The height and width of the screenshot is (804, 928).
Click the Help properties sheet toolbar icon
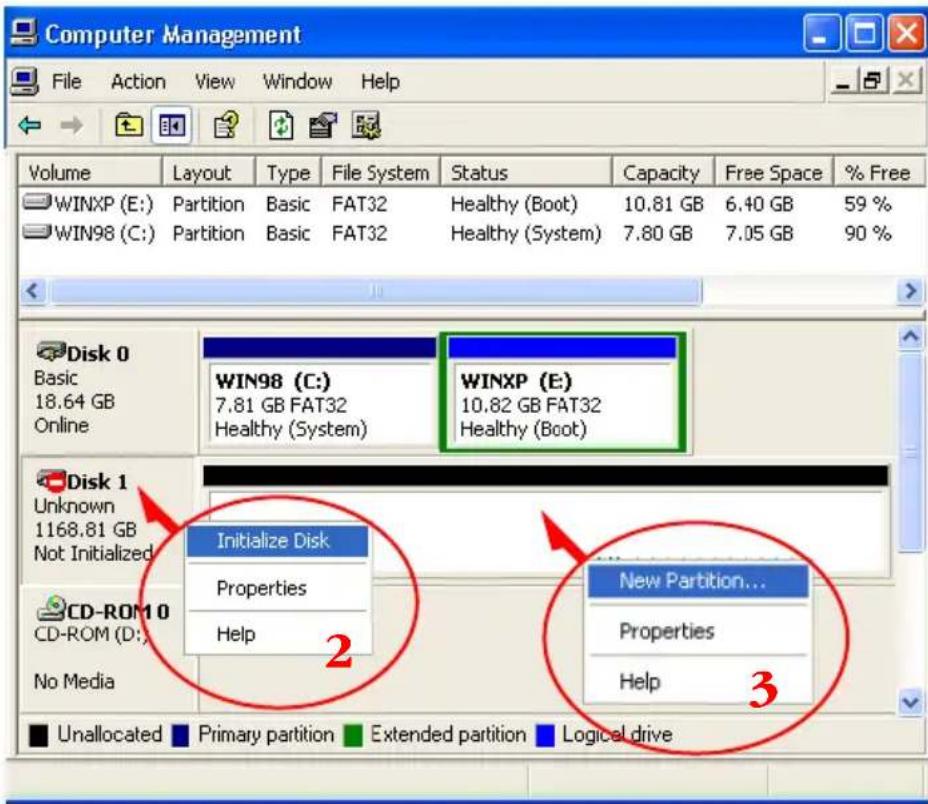point(225,125)
